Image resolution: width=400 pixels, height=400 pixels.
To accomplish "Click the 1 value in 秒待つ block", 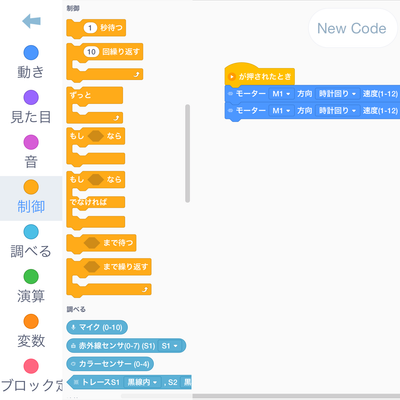I will coord(90,28).
